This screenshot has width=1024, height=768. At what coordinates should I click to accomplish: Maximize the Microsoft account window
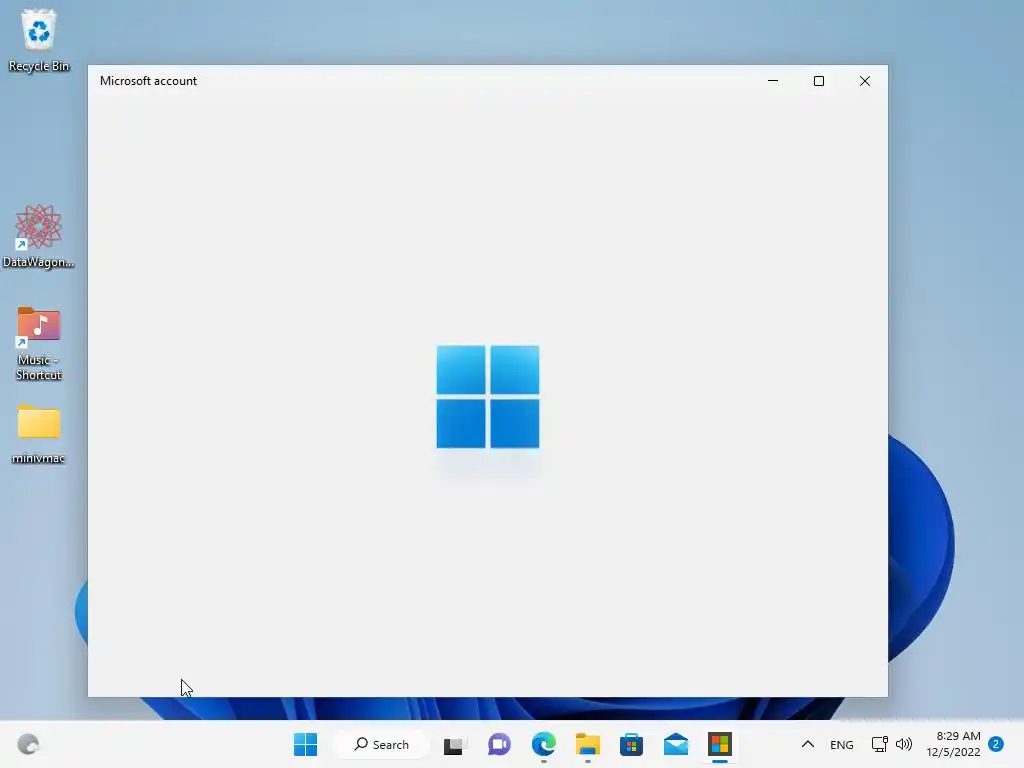[x=819, y=81]
